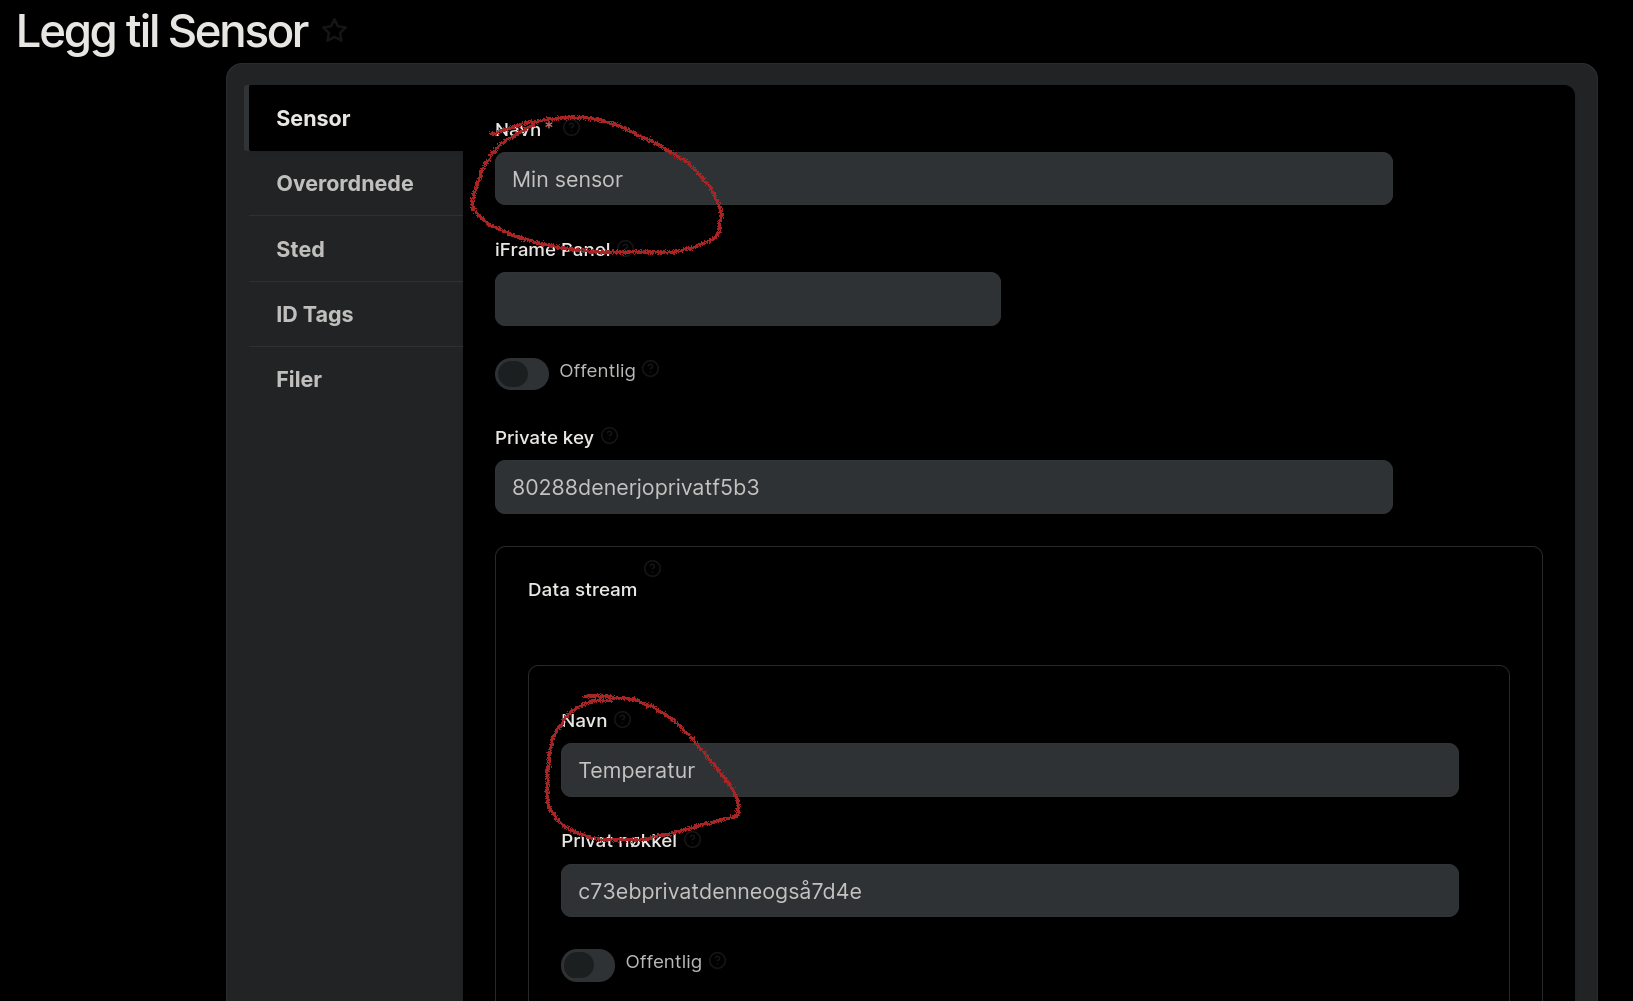This screenshot has height=1001, width=1633.
Task: Open help icon beside Private key label
Action: [610, 436]
